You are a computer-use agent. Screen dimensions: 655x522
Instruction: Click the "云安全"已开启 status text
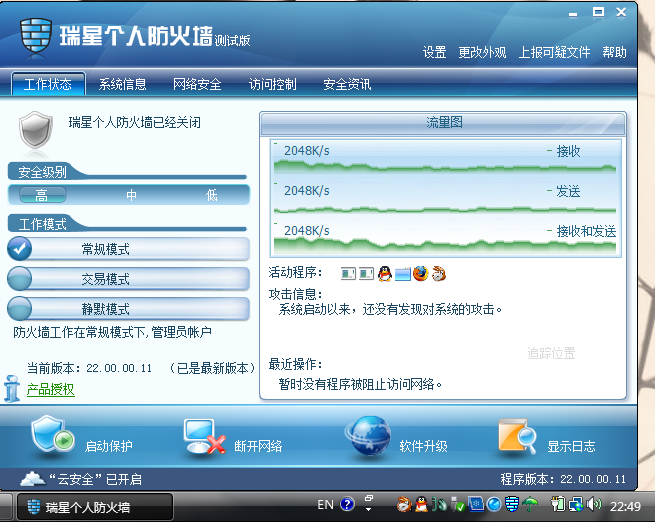pos(95,479)
